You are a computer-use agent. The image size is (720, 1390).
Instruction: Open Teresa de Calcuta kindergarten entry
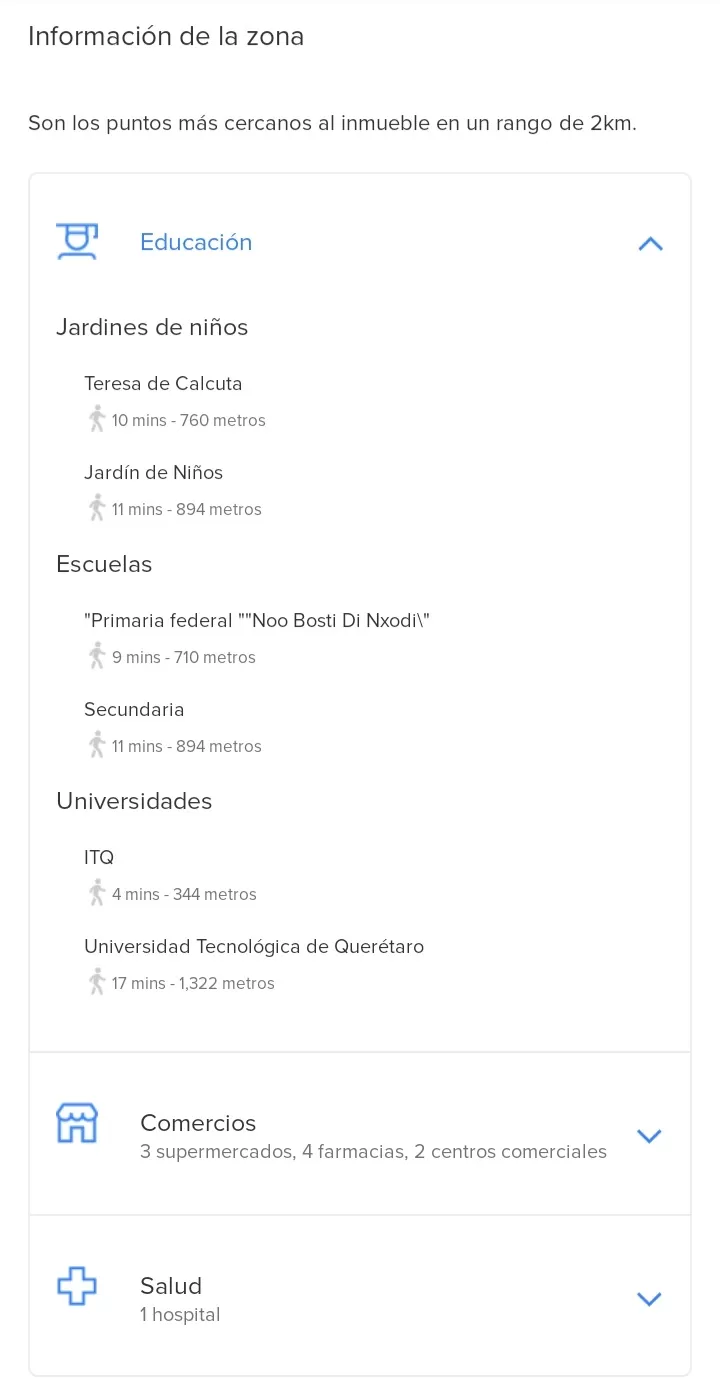click(163, 384)
